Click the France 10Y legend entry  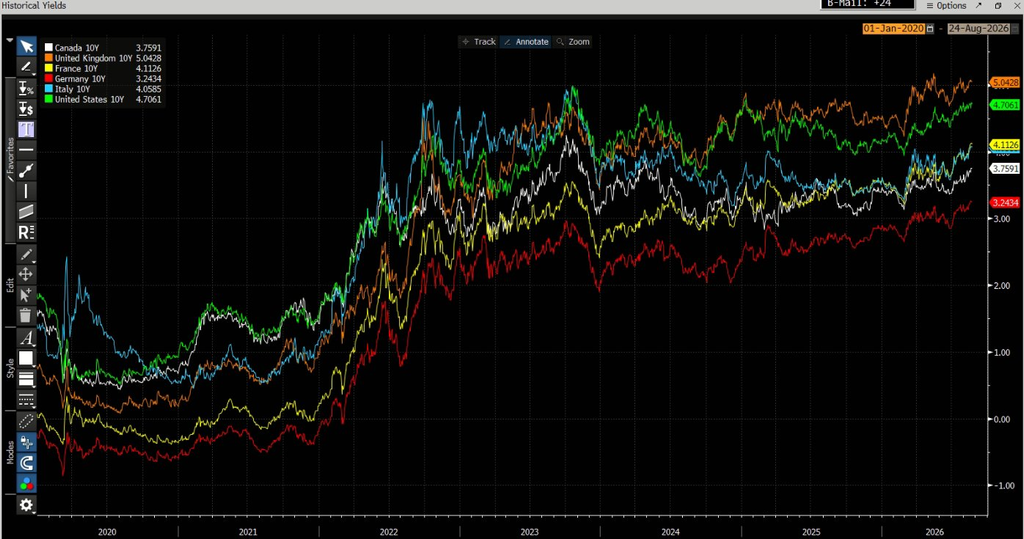click(103, 69)
